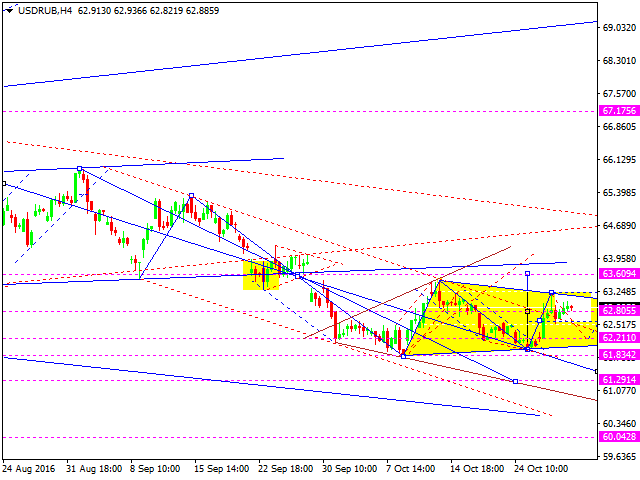Image resolution: width=640 pixels, height=480 pixels.
Task: Click the 8 Sep 10:00 time label
Action: click(155, 469)
